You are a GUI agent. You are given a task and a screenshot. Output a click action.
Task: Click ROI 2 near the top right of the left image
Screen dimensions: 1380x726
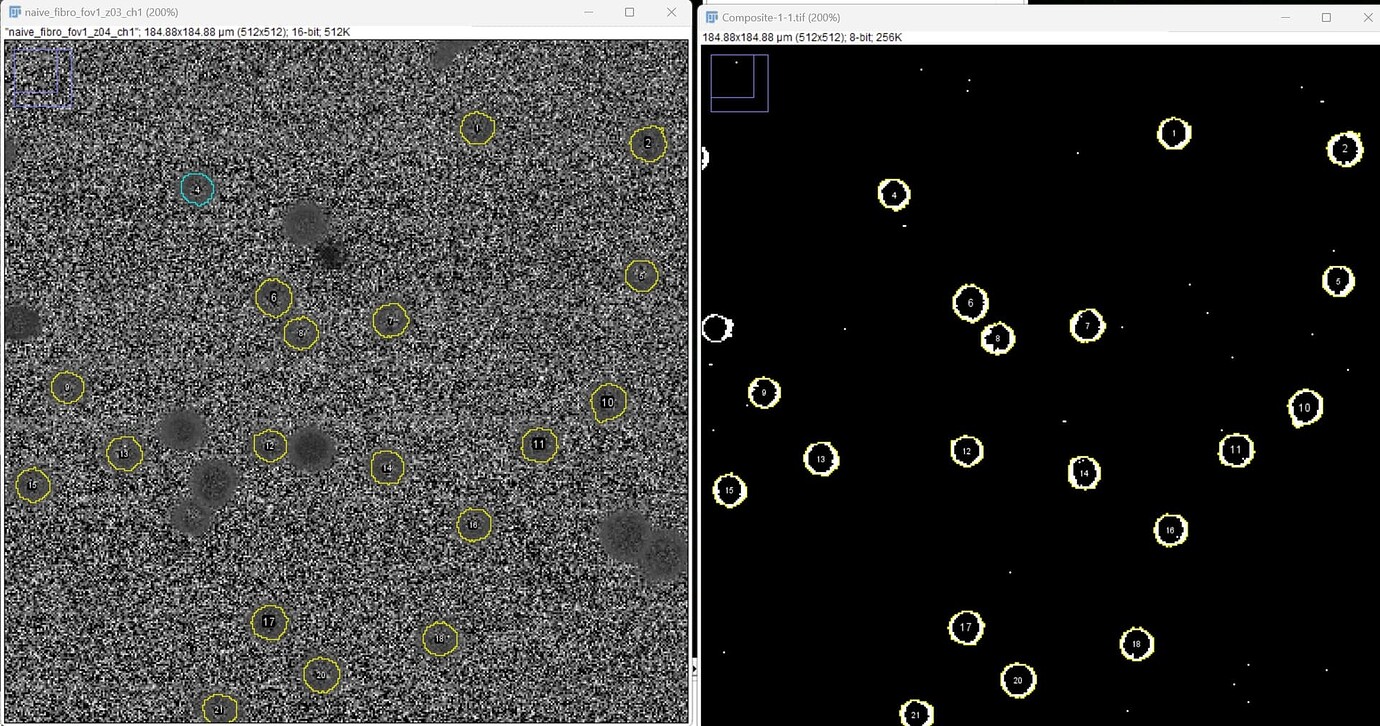tap(648, 143)
